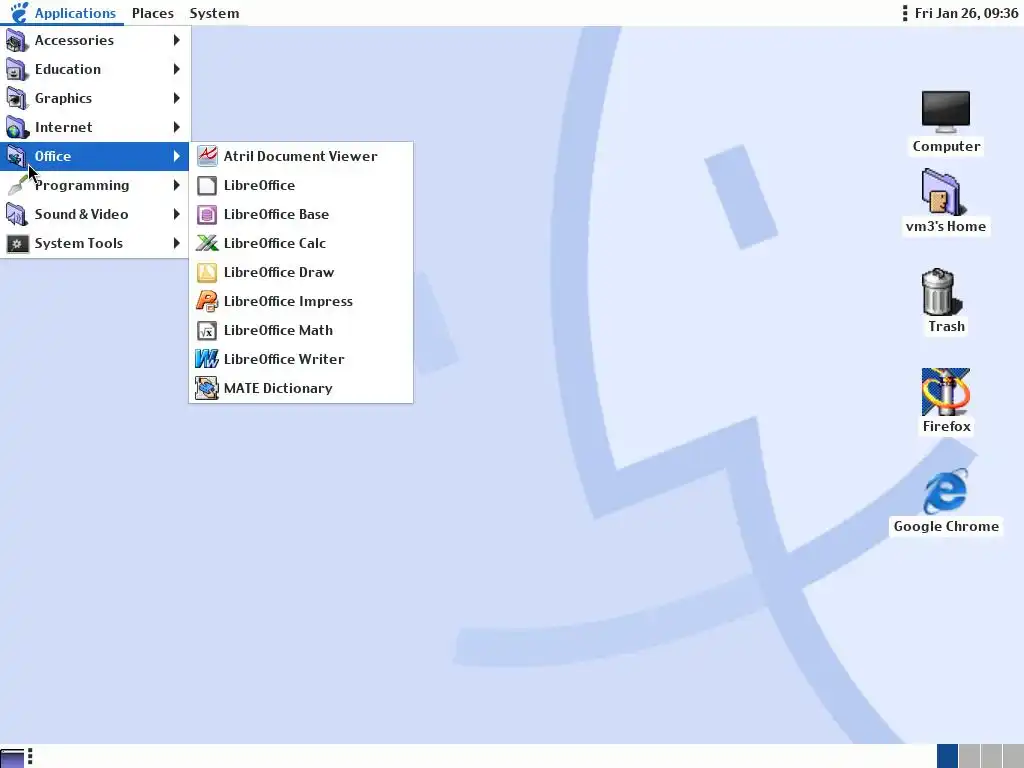1024x768 pixels.
Task: Open LibreOffice Base entry
Action: click(x=301, y=214)
